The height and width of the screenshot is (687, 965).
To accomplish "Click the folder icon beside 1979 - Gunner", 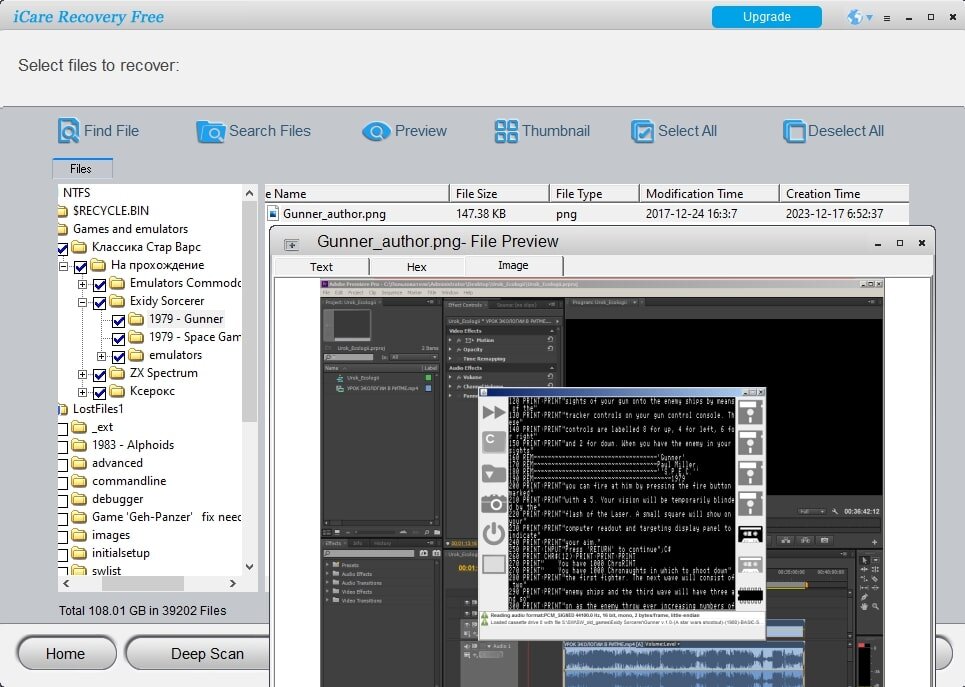I will tap(136, 318).
